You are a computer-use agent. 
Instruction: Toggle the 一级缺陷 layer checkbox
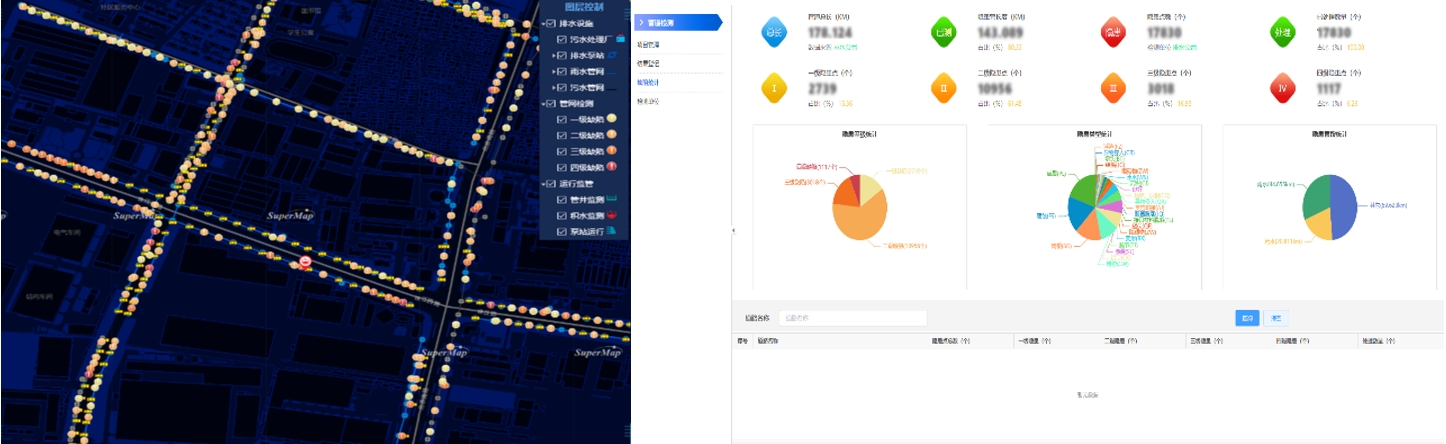[x=562, y=120]
